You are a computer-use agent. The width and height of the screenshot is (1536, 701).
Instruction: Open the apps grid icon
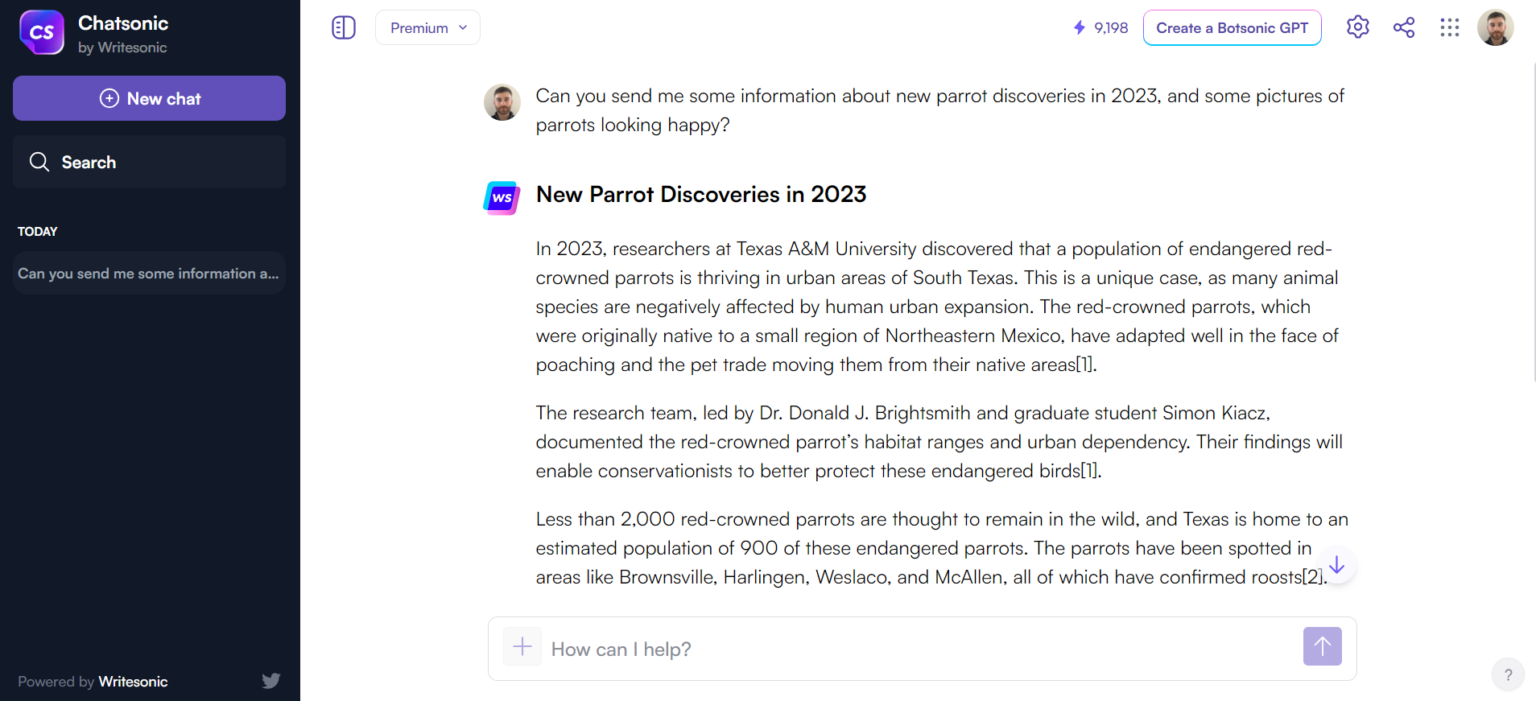pos(1449,28)
